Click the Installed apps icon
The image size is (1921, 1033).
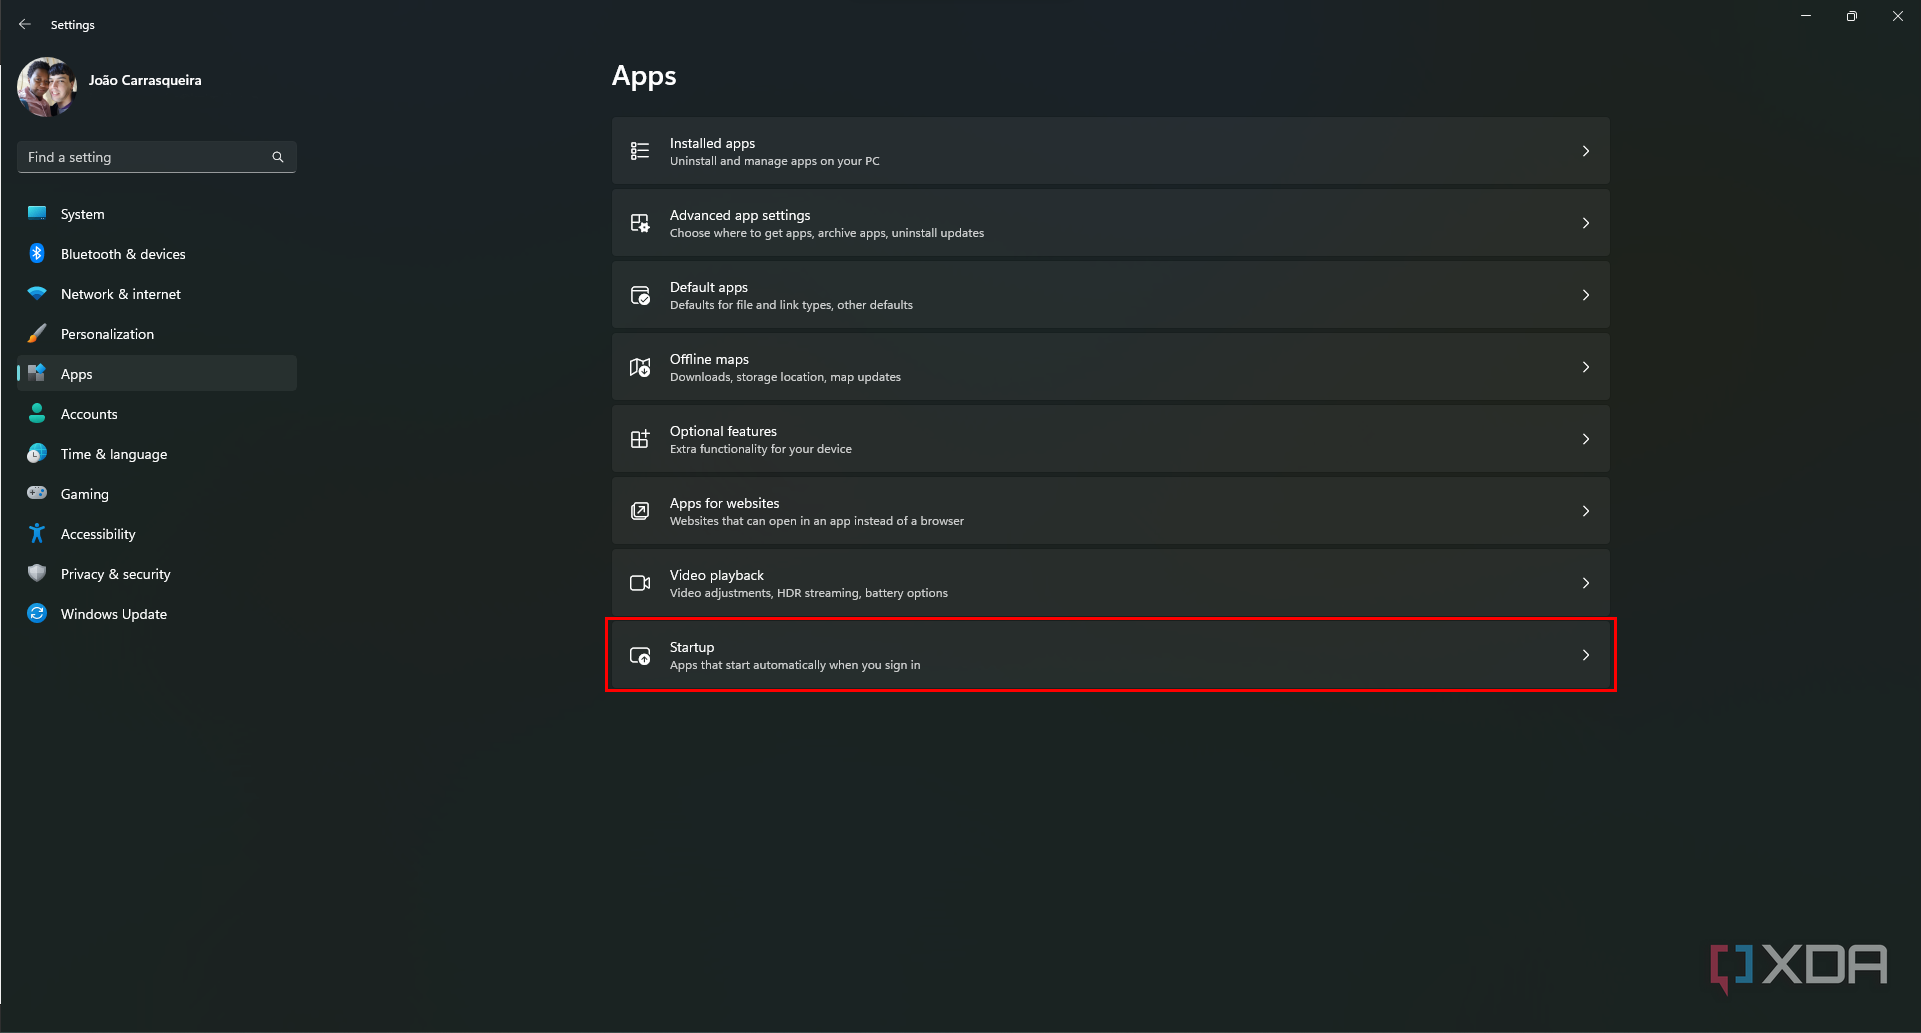tap(641, 150)
